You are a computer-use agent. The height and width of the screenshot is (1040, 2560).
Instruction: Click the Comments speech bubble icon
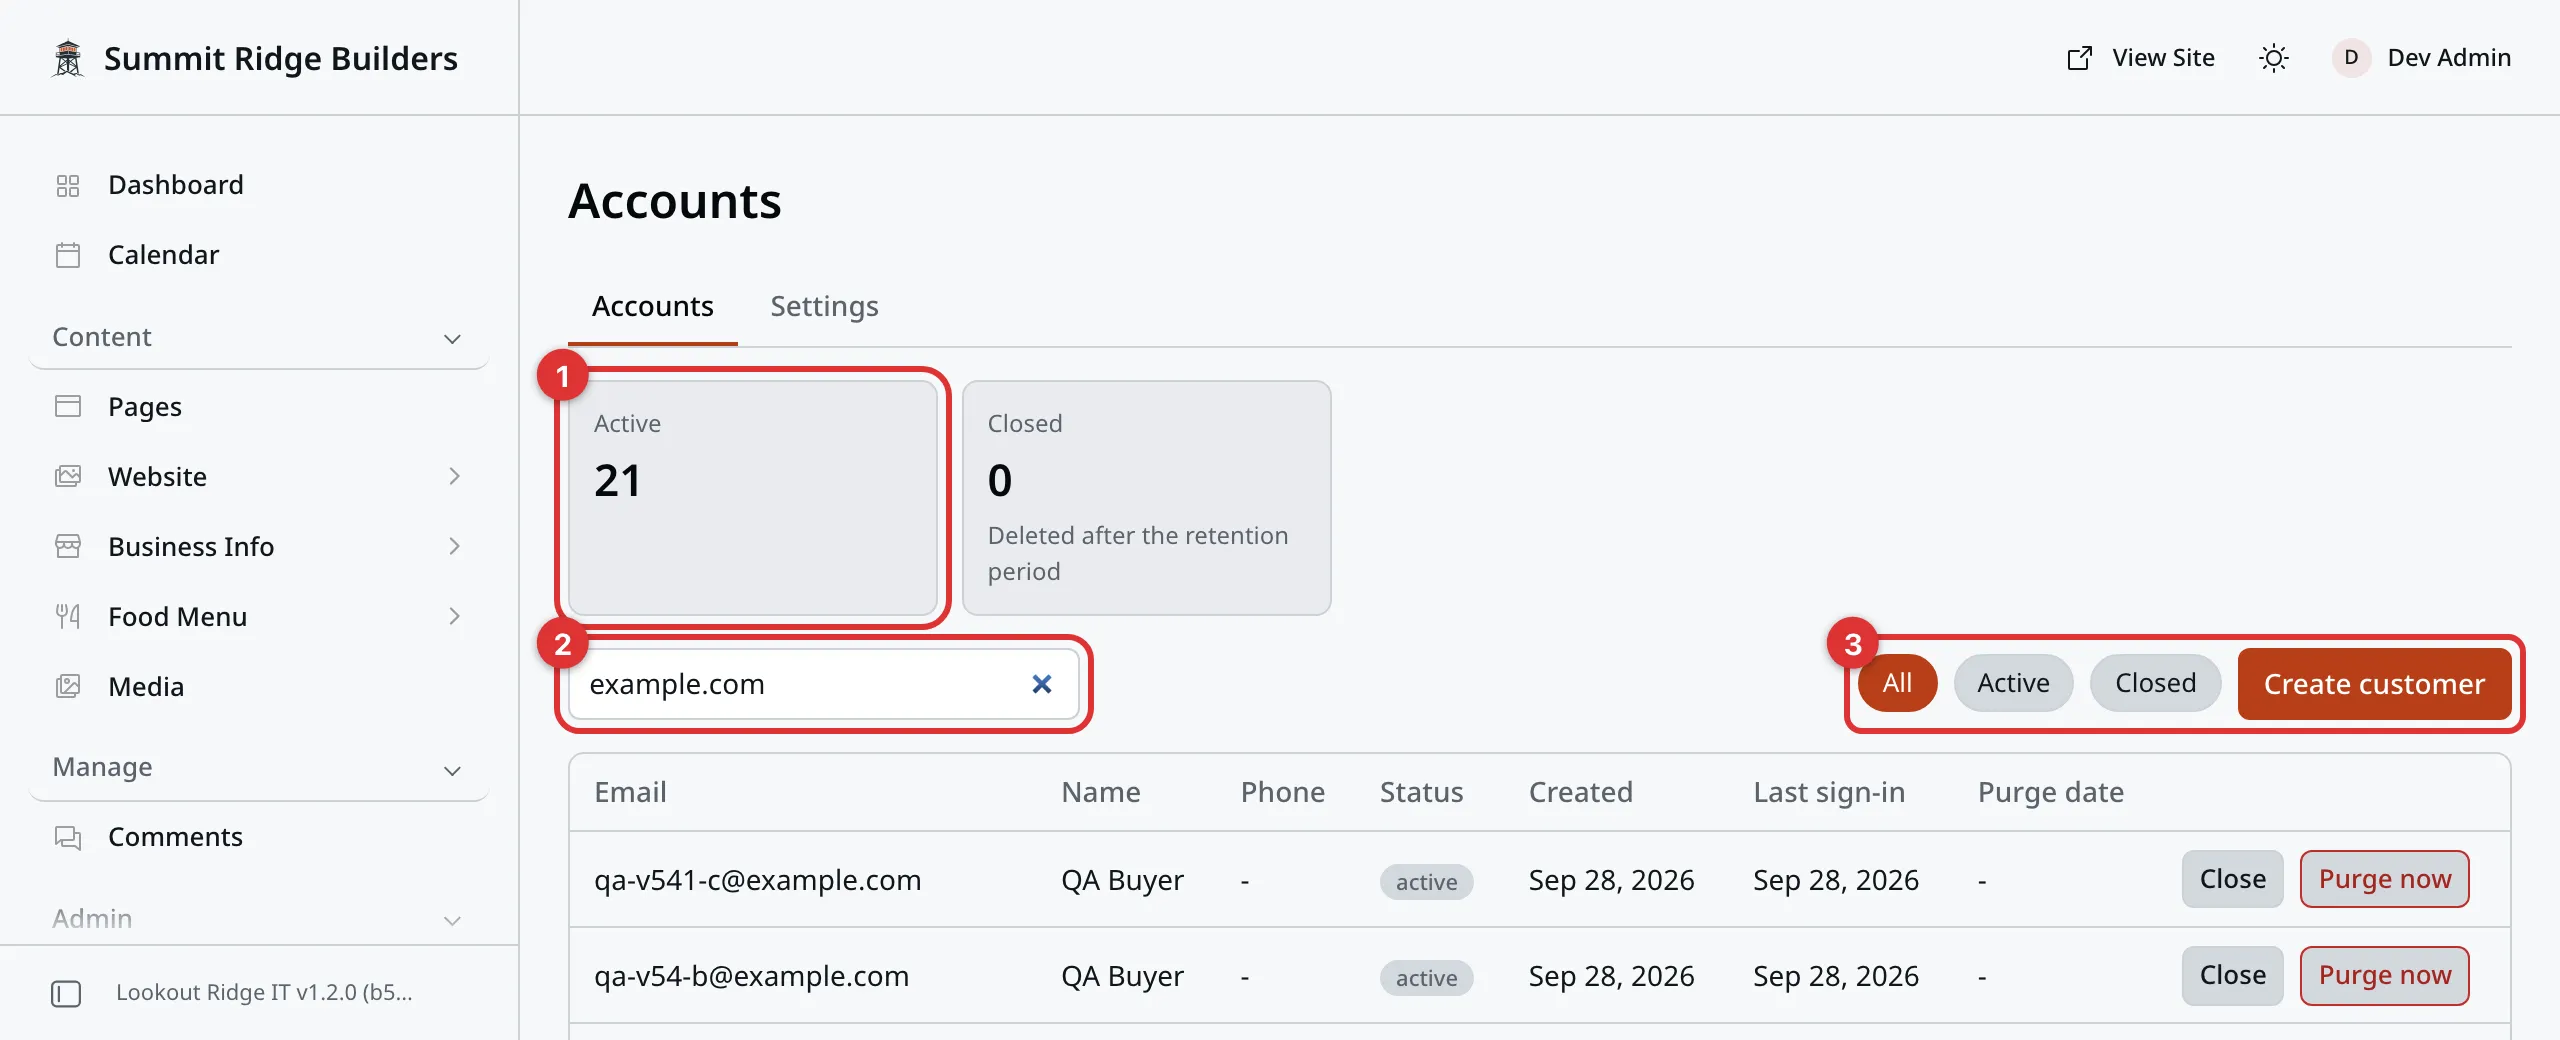point(68,837)
